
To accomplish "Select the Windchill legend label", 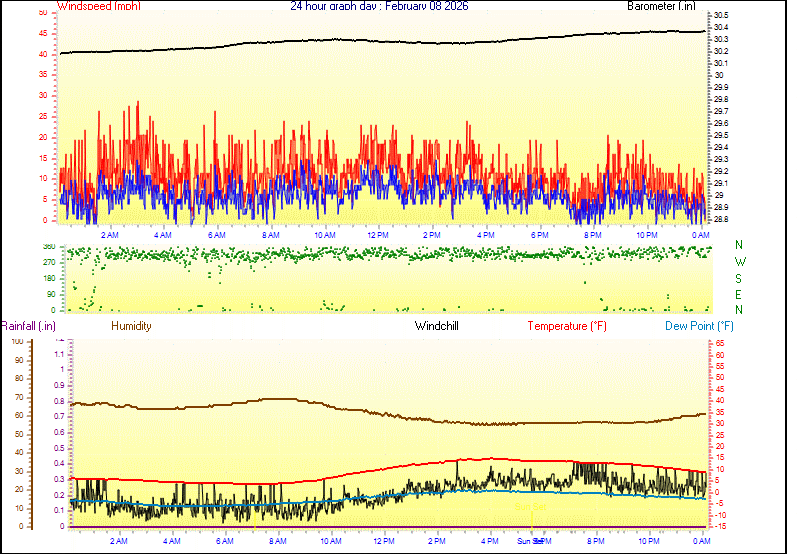I will tap(437, 326).
